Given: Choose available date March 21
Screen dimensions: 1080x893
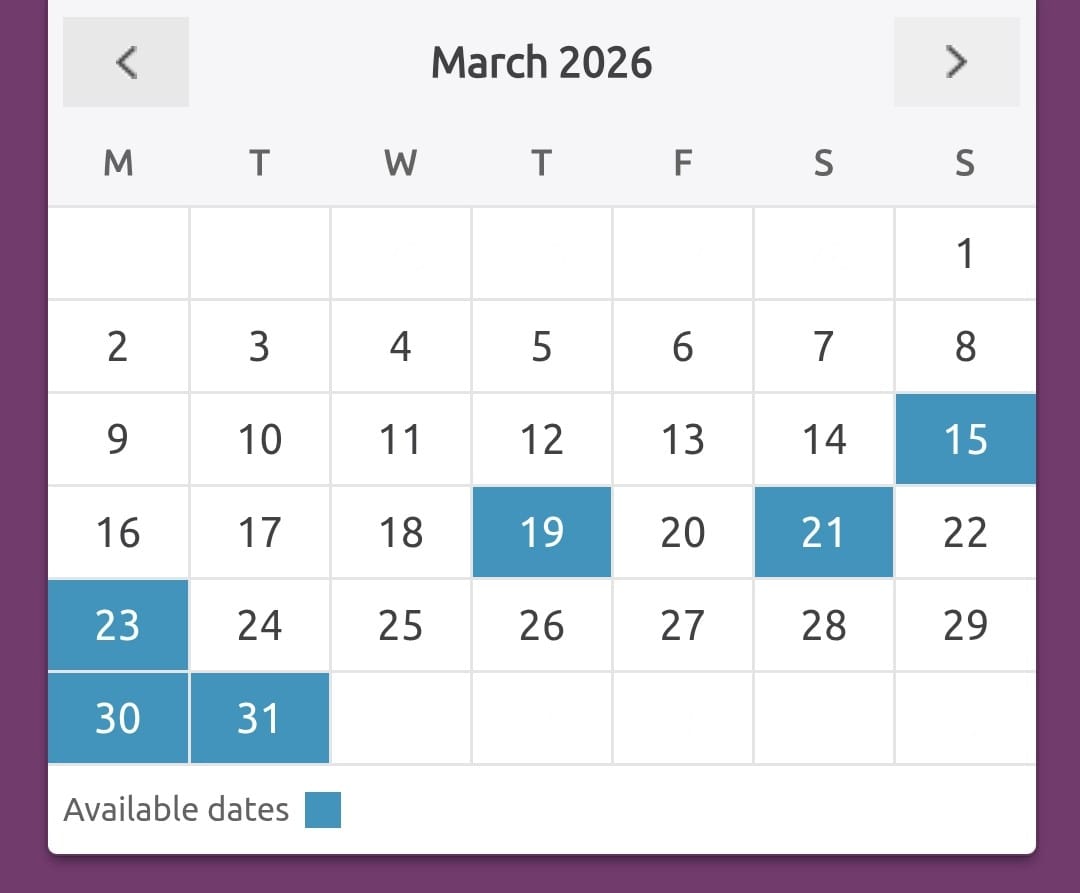Looking at the screenshot, I should tap(824, 533).
